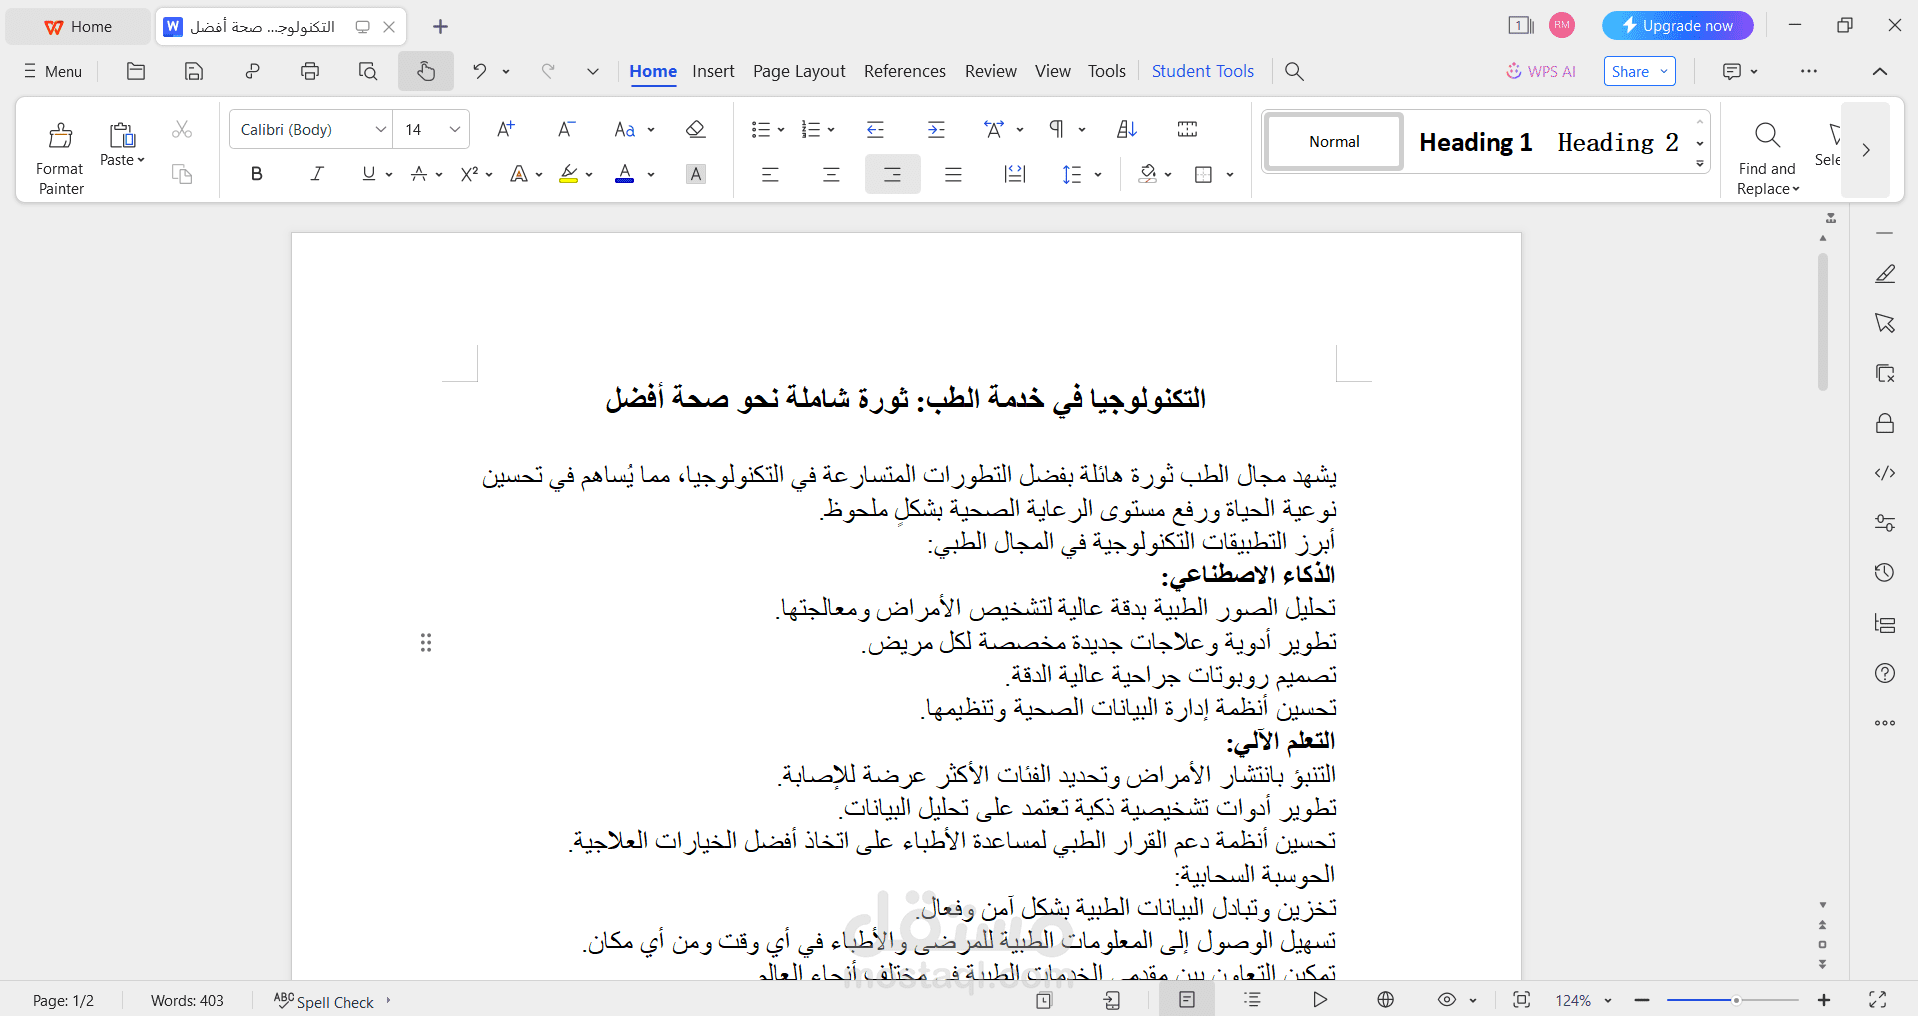
Task: Expand Find and Replace options arrow
Action: point(1796,189)
